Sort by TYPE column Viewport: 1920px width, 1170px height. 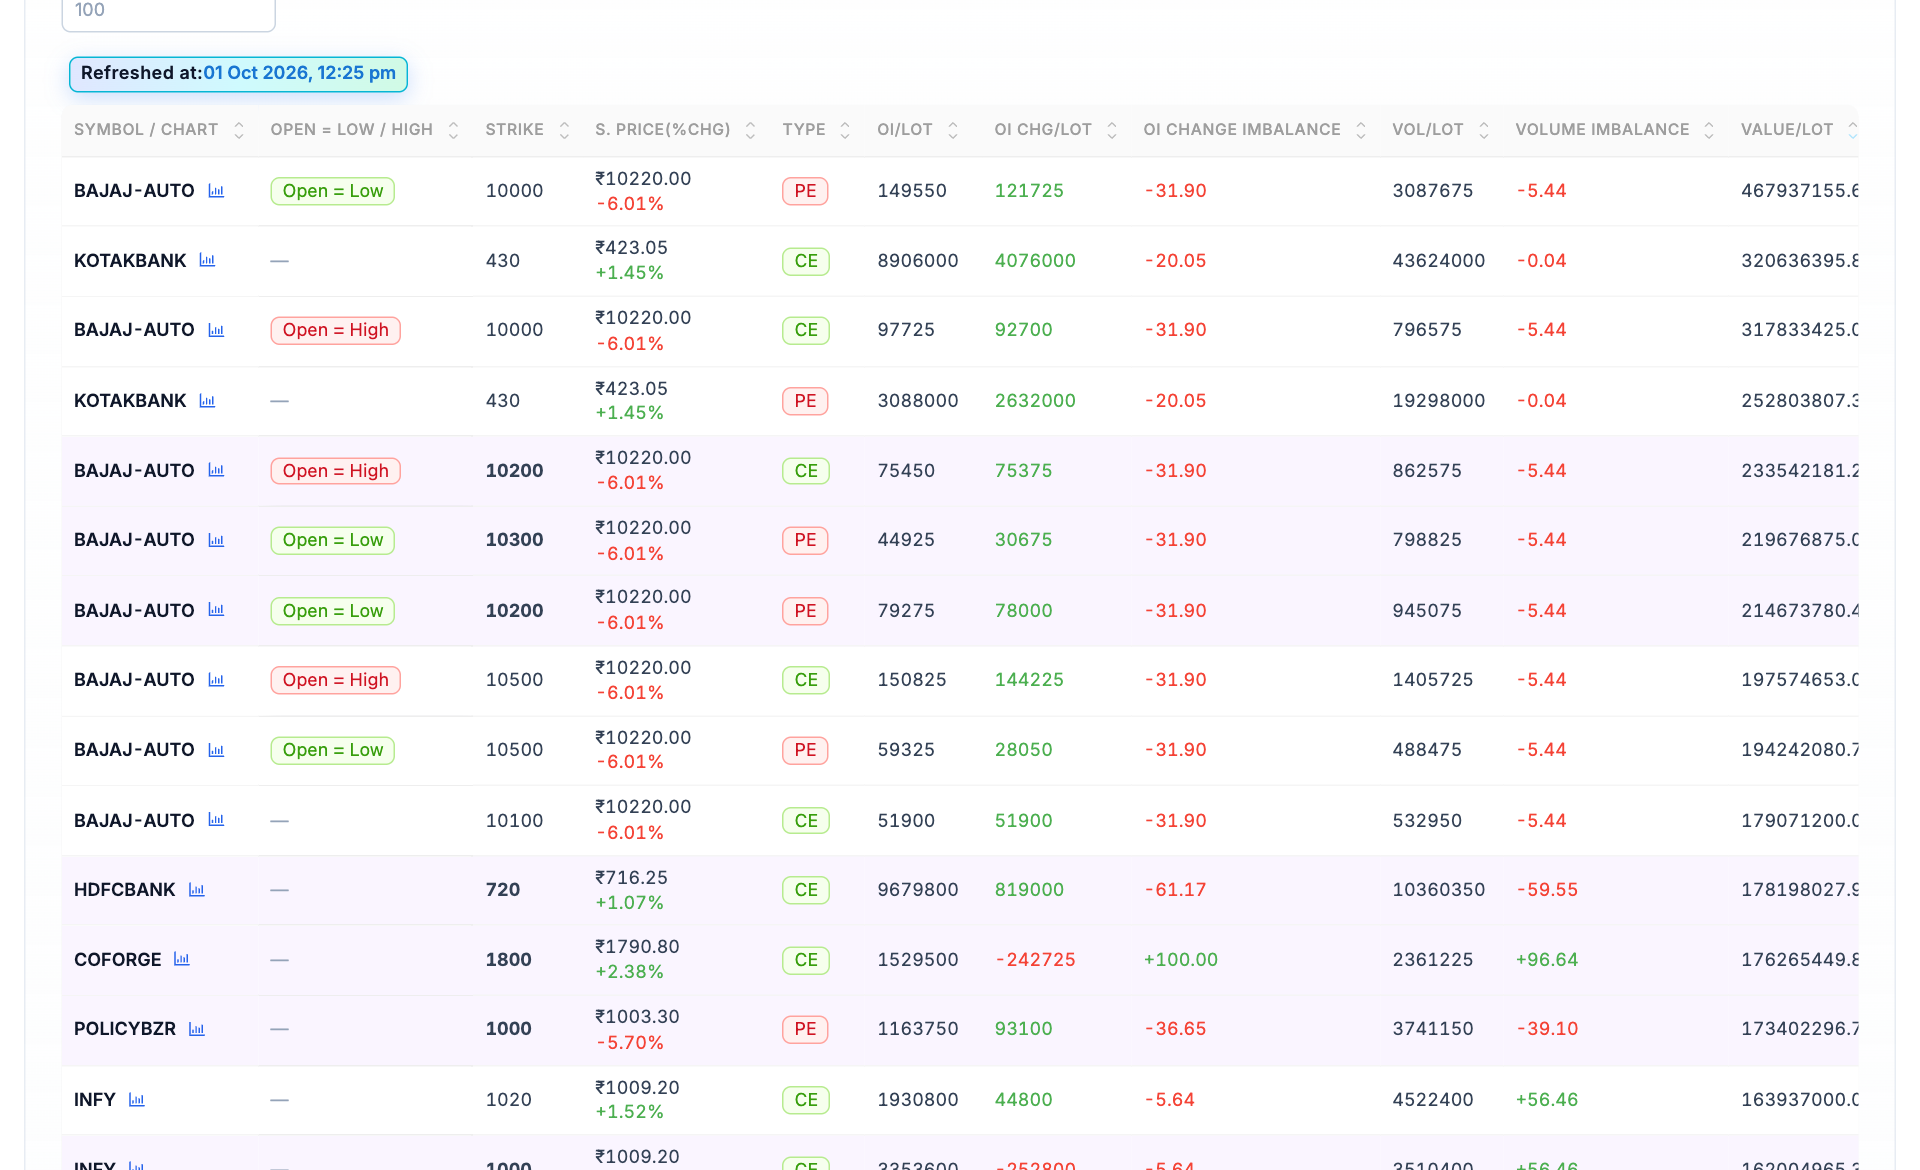point(845,130)
